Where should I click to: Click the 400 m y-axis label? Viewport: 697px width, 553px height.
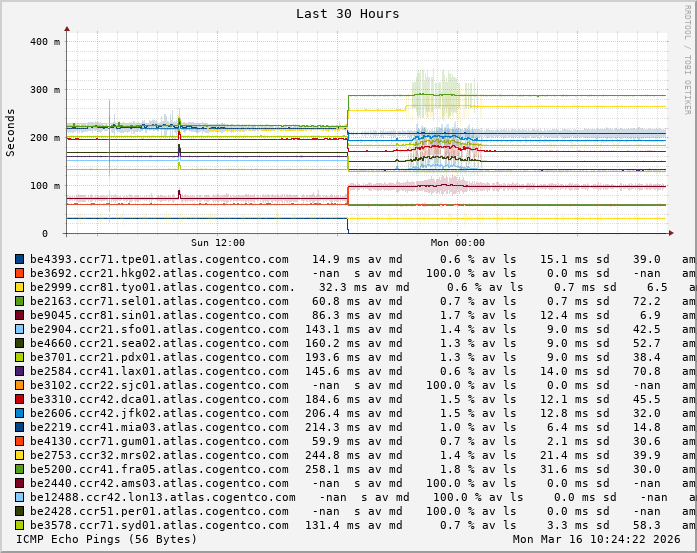click(x=44, y=42)
